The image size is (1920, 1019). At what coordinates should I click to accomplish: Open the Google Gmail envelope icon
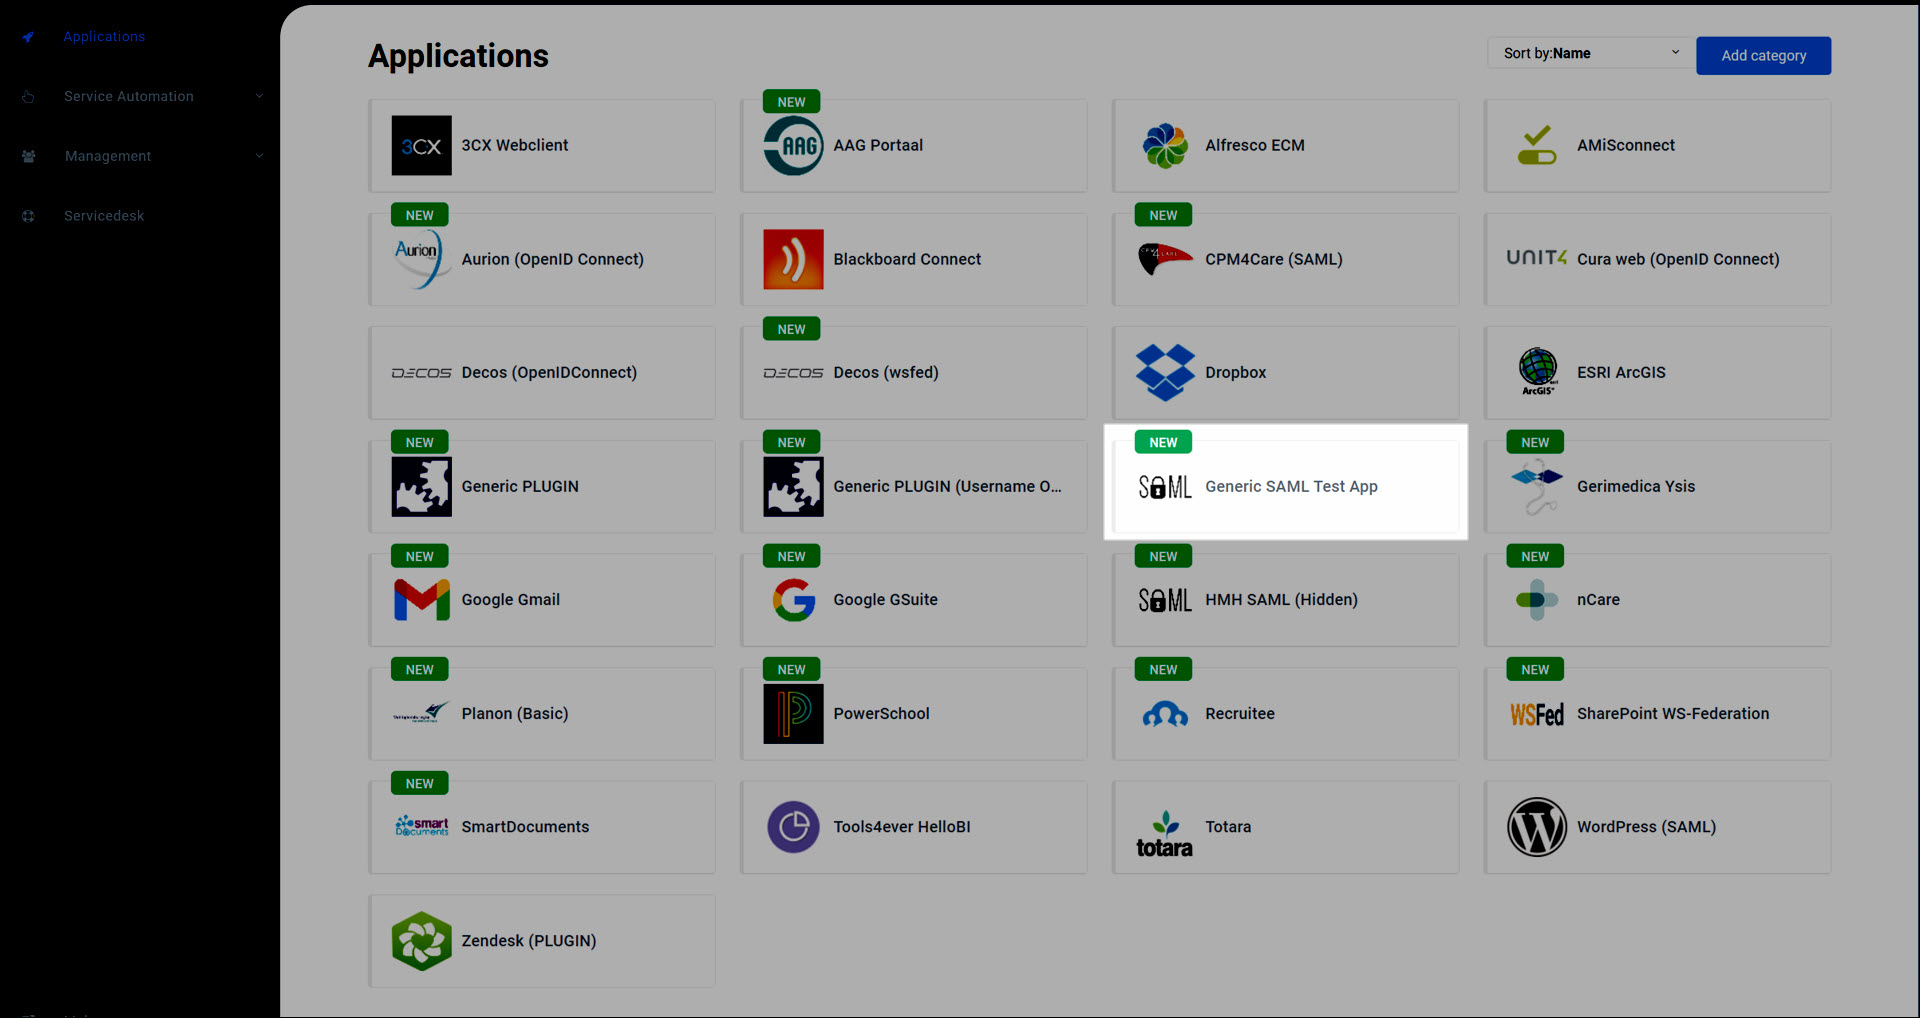[421, 600]
